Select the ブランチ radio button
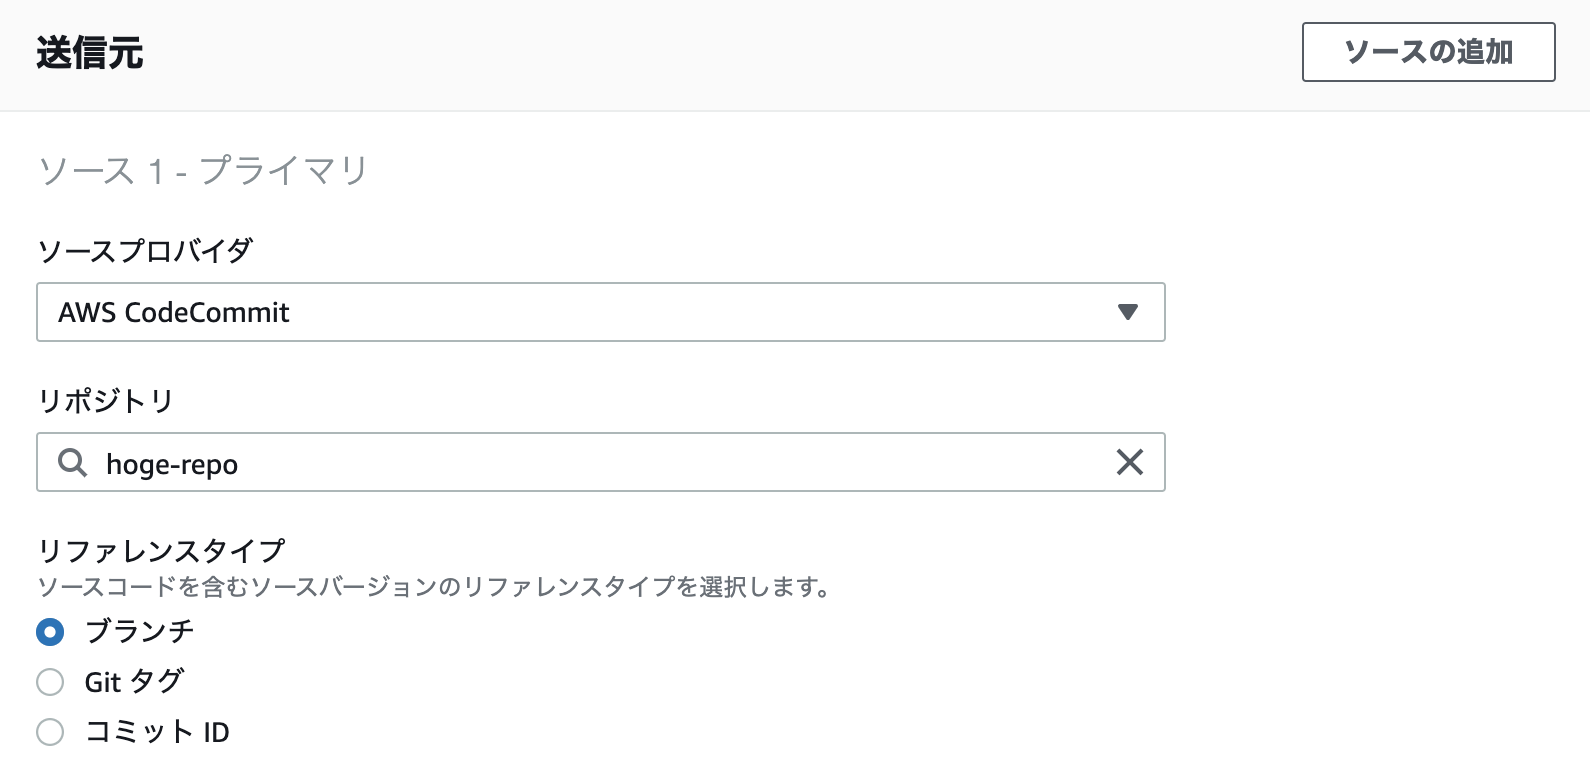This screenshot has width=1590, height=780. [49, 631]
